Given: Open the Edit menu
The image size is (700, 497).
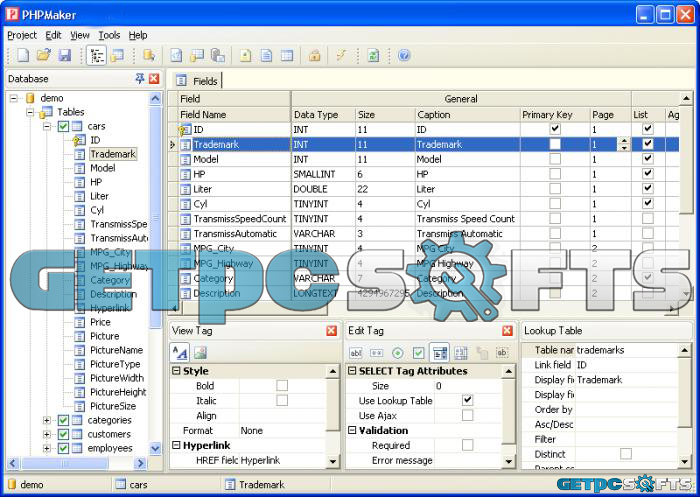Looking at the screenshot, I should pyautogui.click(x=53, y=35).
